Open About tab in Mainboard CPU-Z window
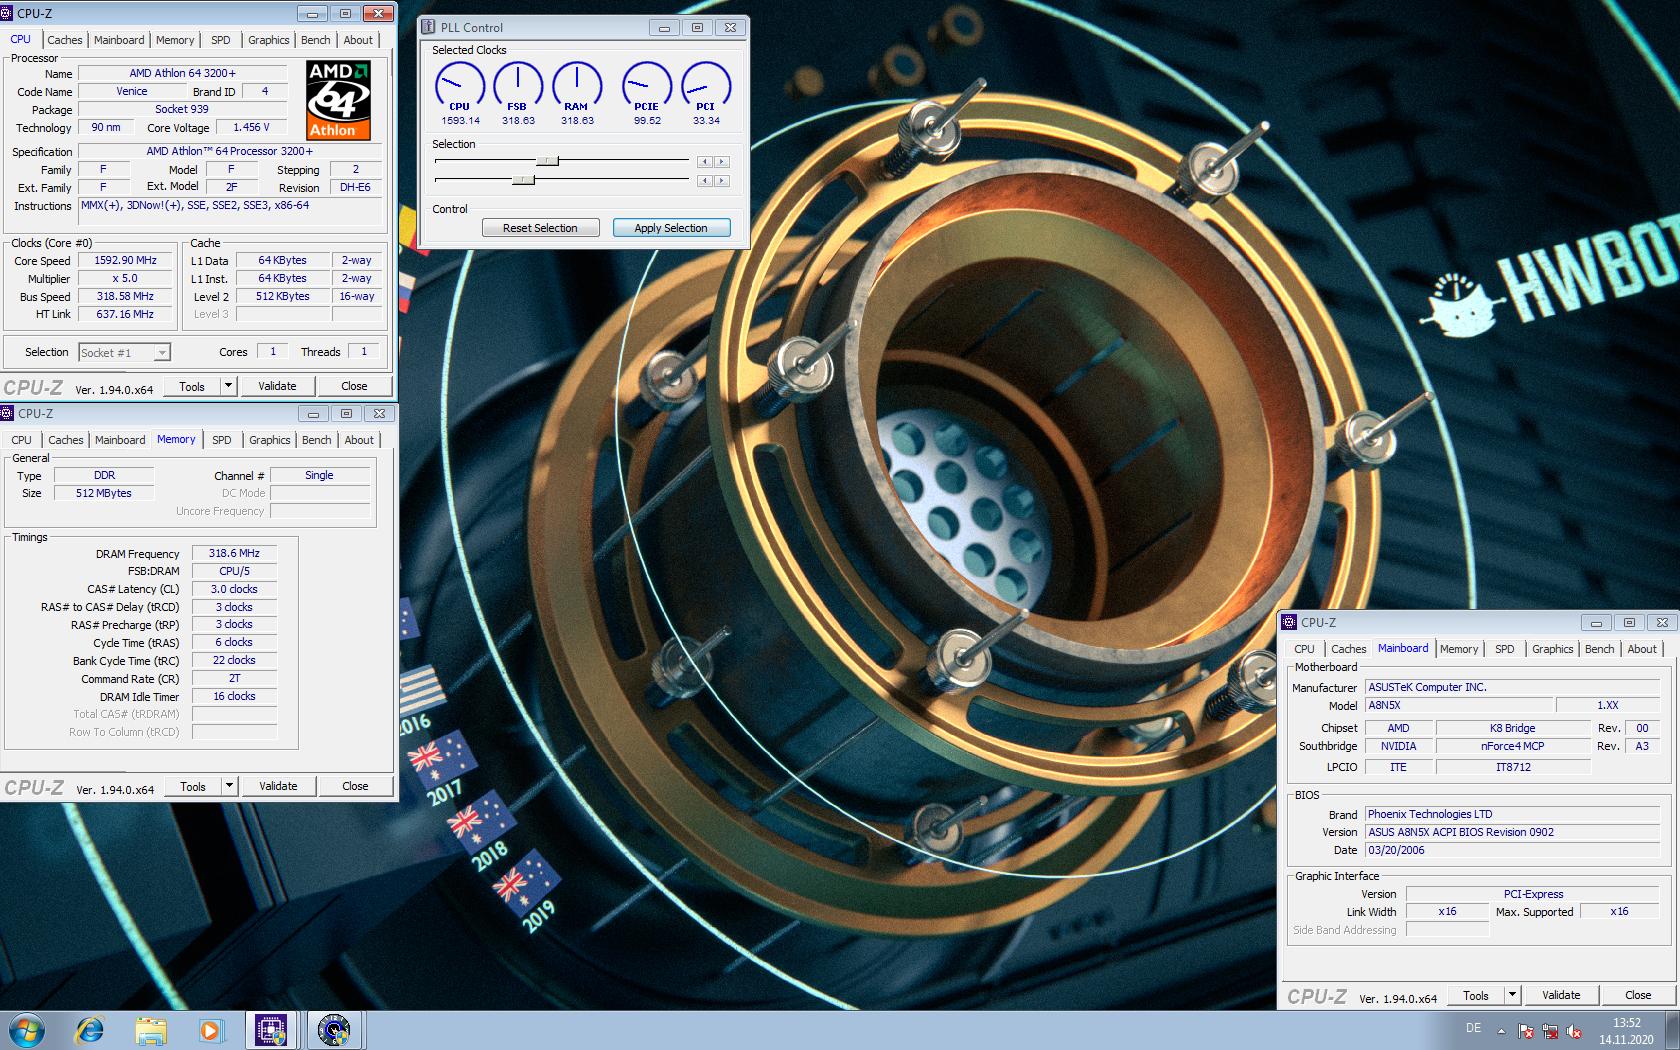The width and height of the screenshot is (1680, 1050). (1642, 649)
